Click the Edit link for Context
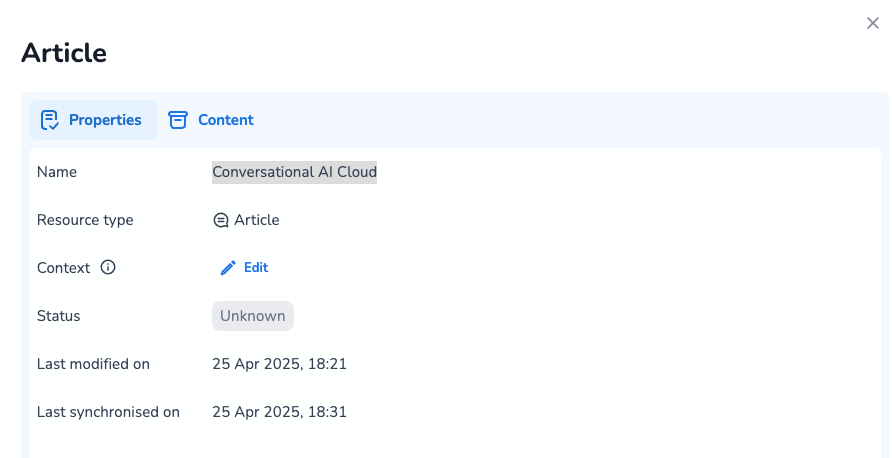This screenshot has width=892, height=458. pos(256,268)
